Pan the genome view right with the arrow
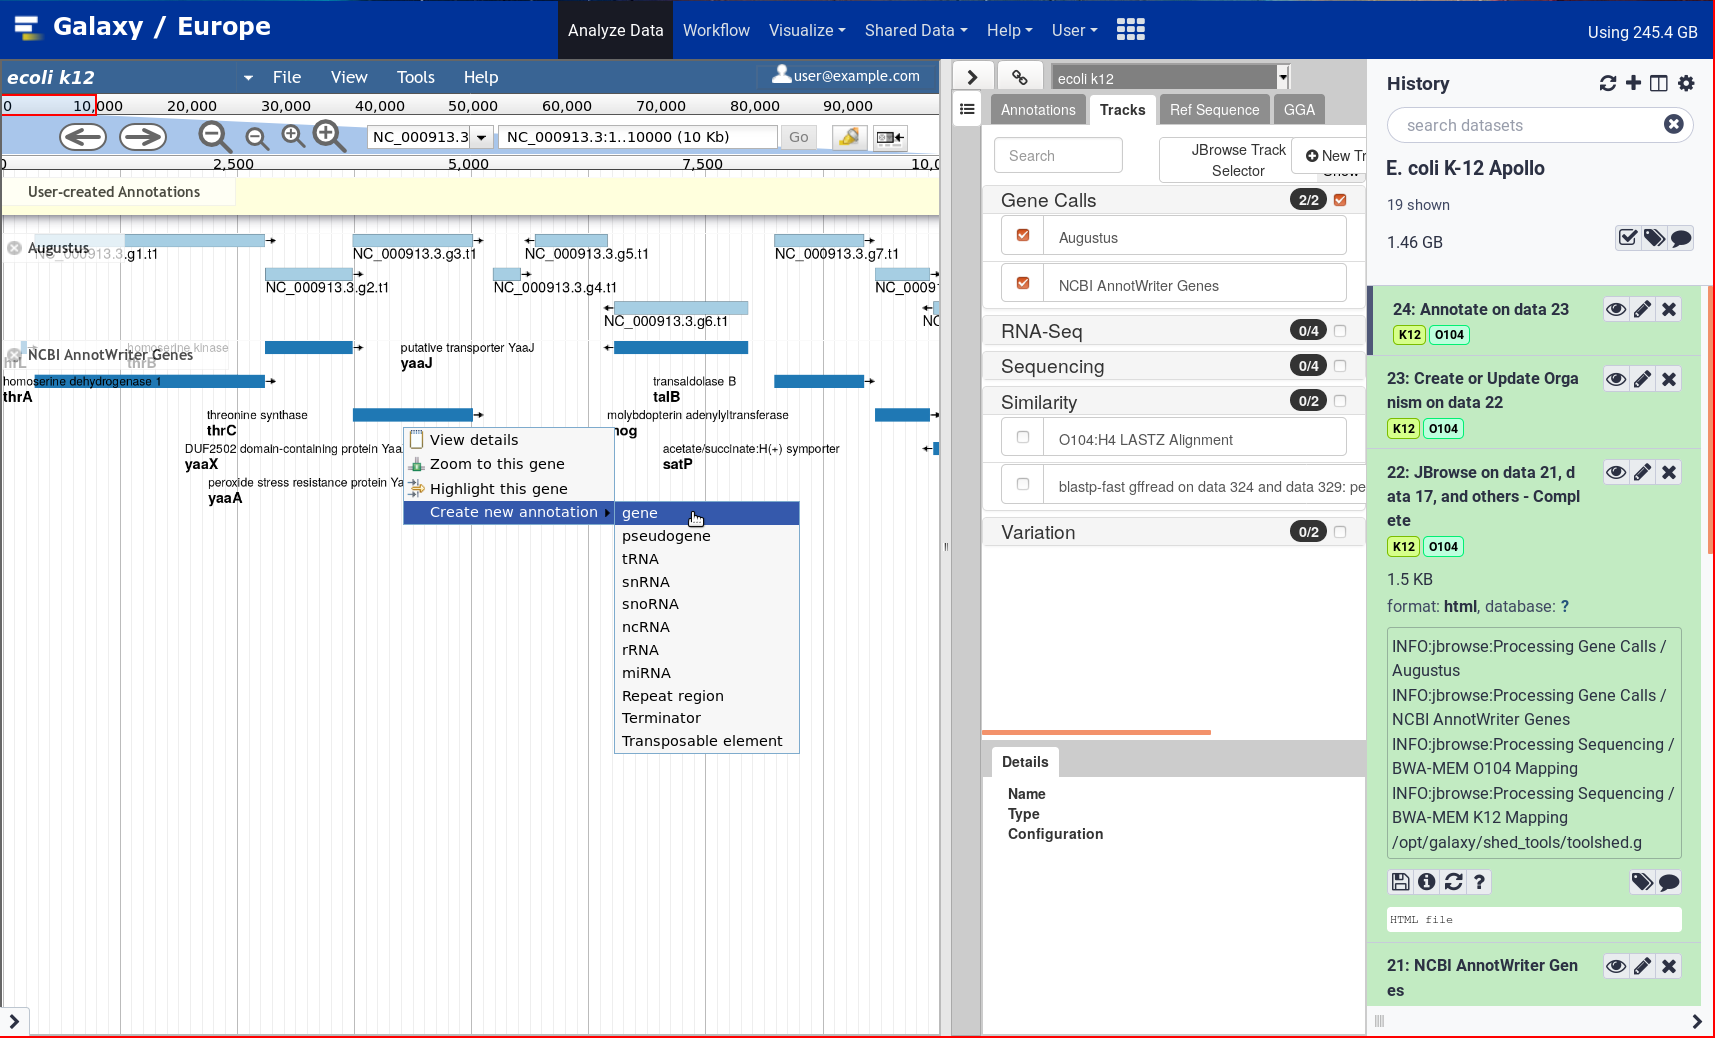 (x=143, y=137)
